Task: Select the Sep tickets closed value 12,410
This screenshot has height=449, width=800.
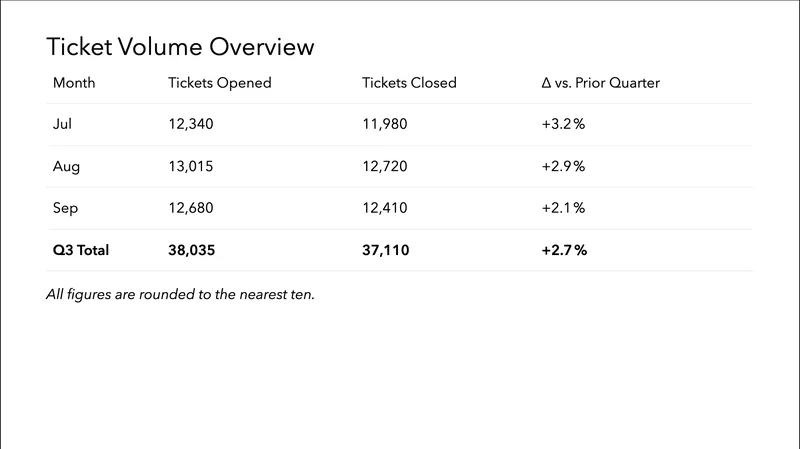Action: pyautogui.click(x=384, y=208)
